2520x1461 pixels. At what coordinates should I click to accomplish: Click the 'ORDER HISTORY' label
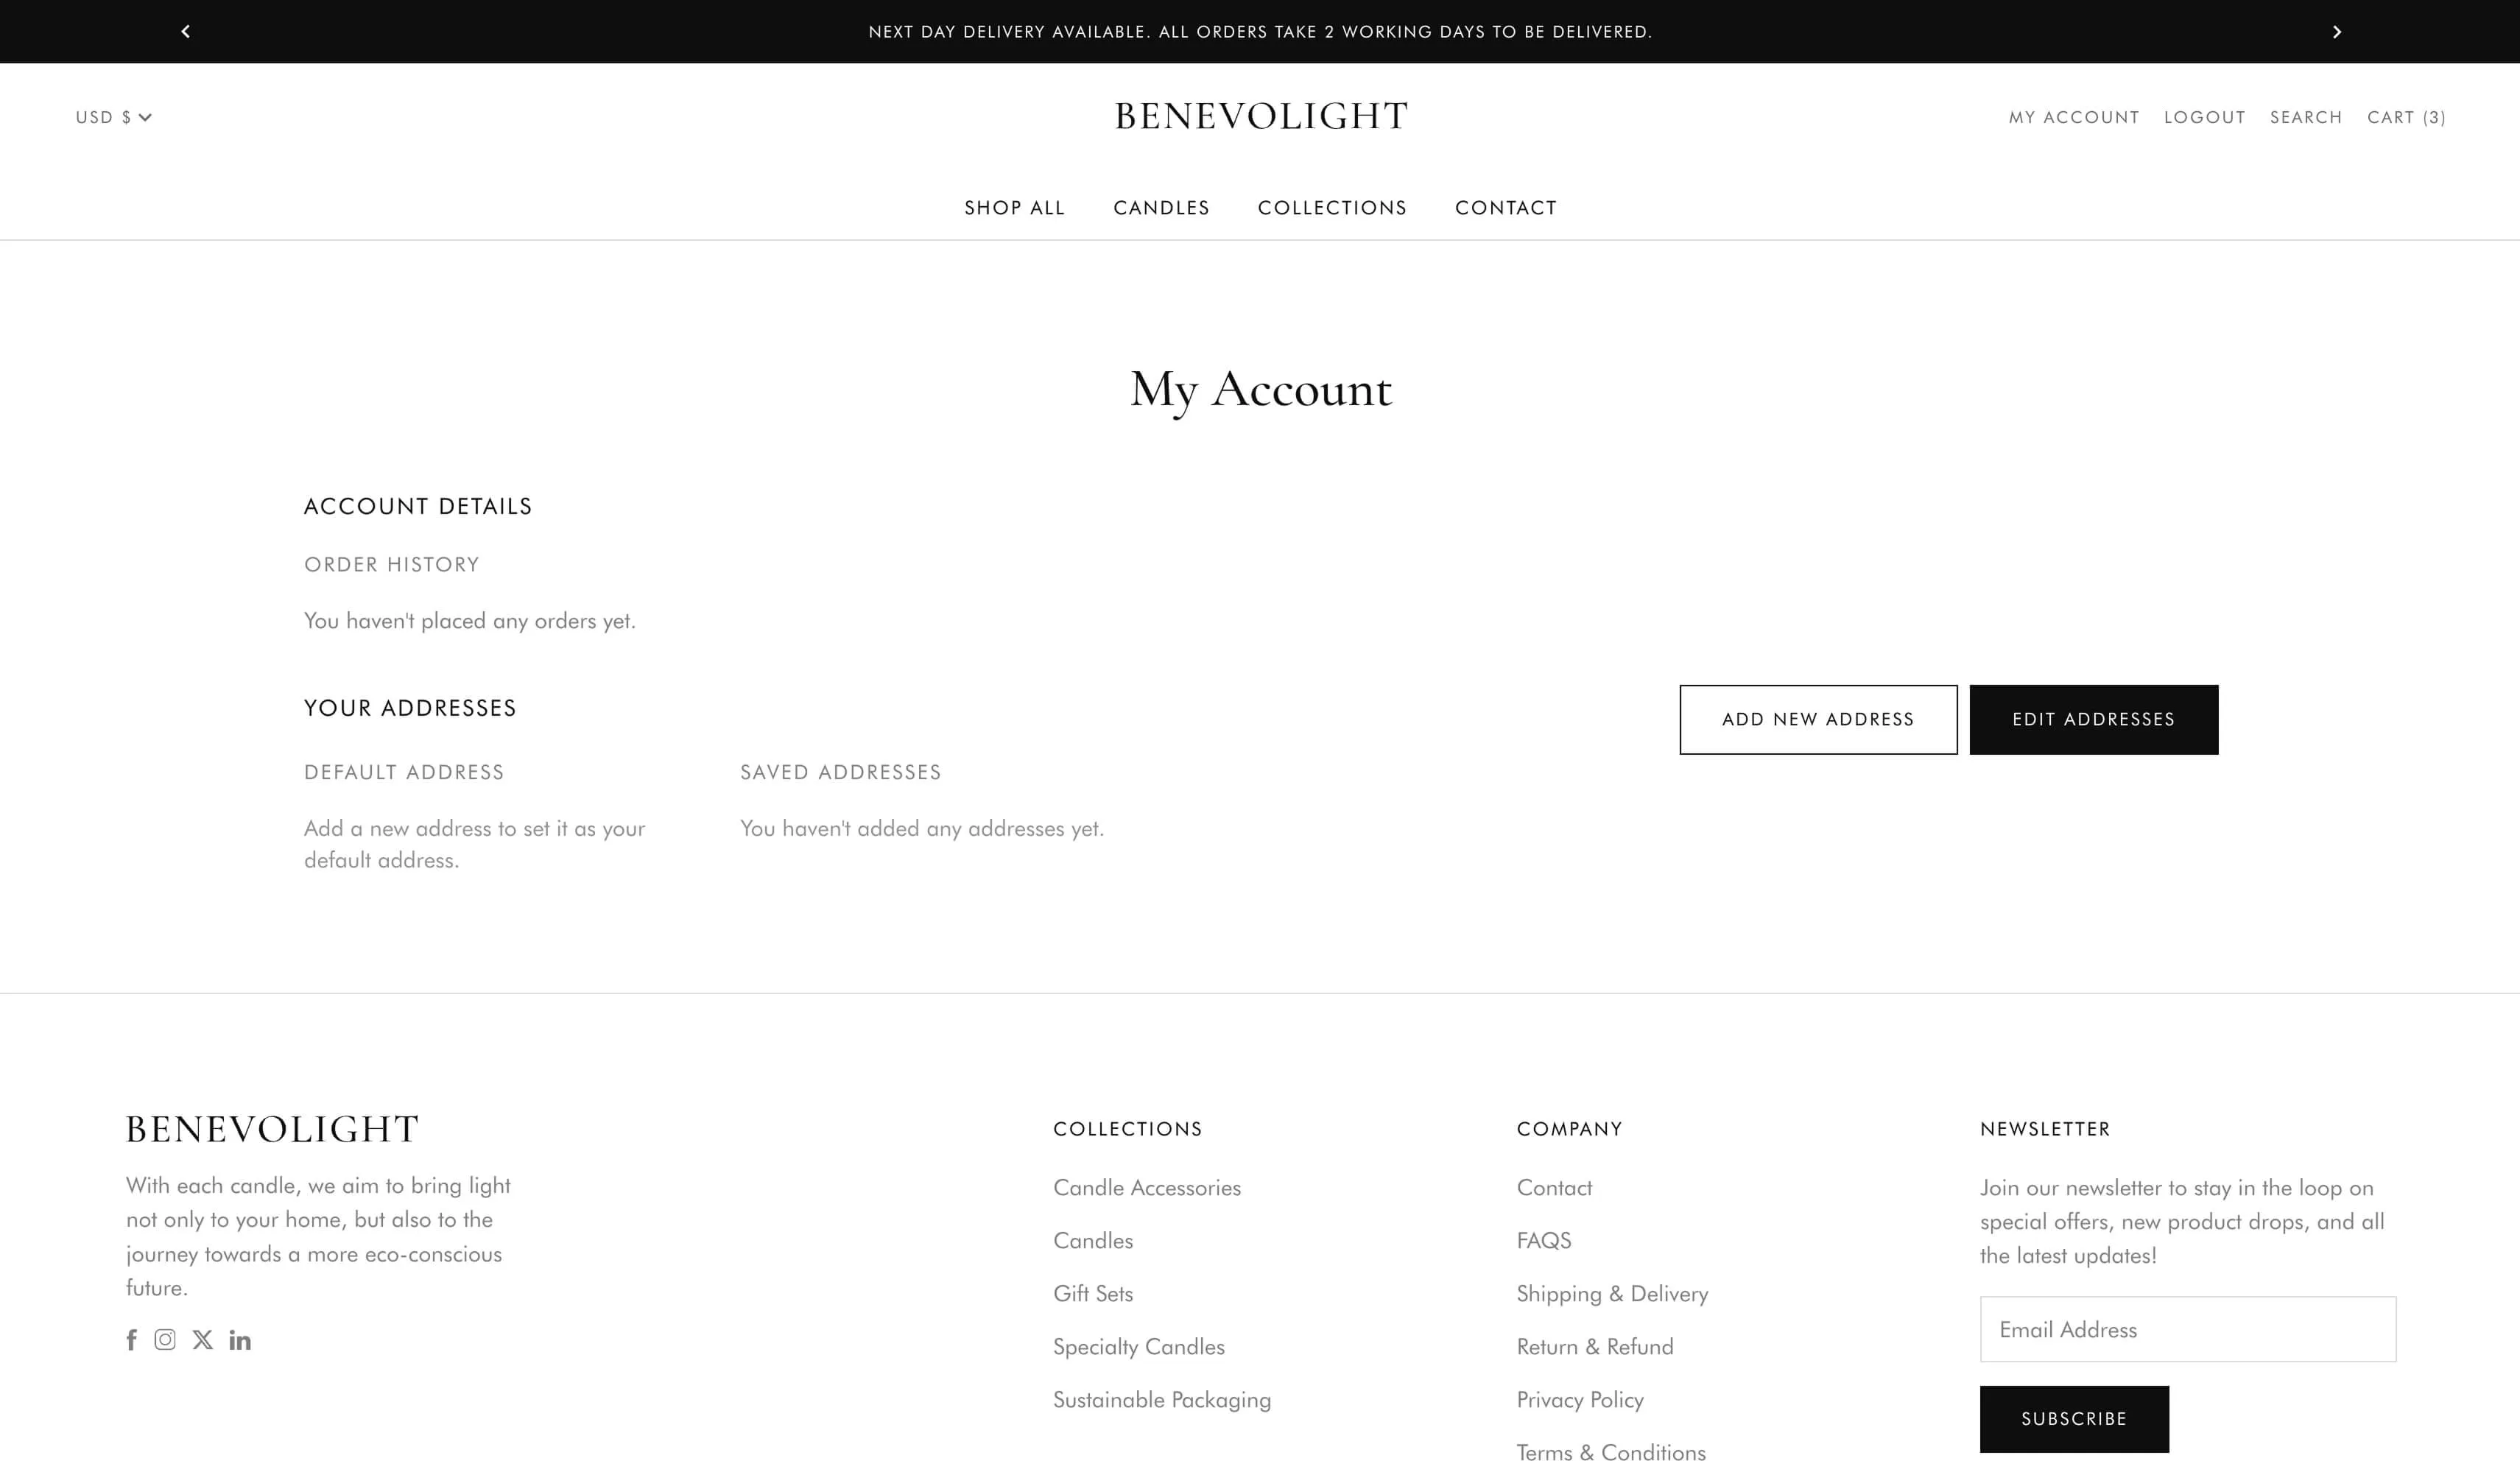pos(392,565)
